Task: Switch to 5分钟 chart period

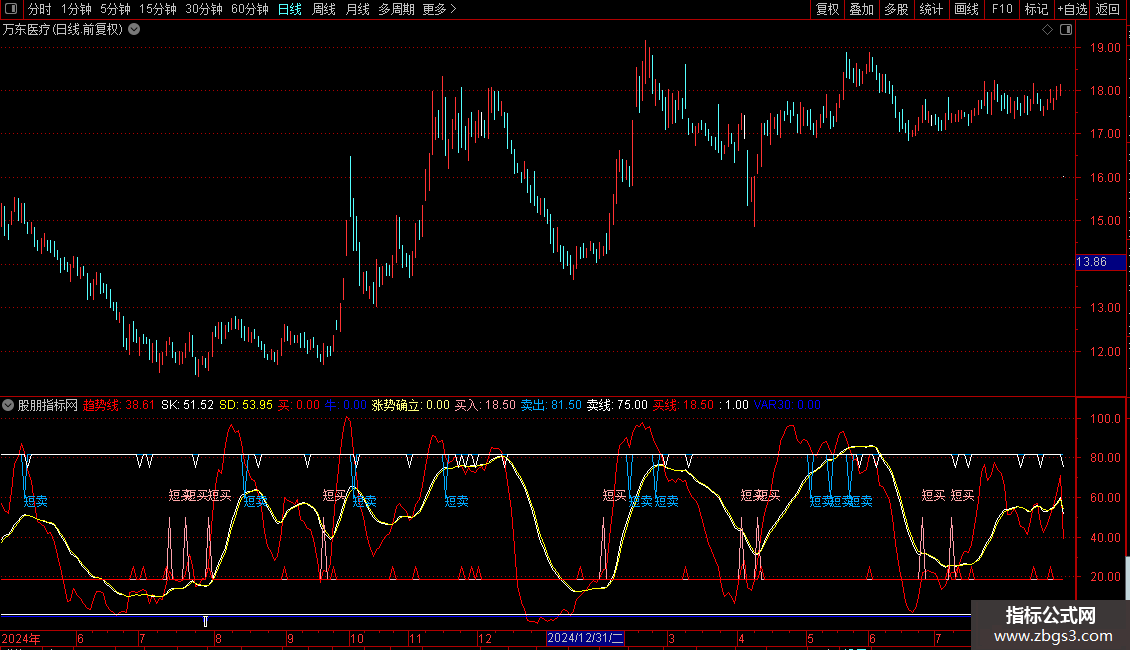Action: [115, 9]
